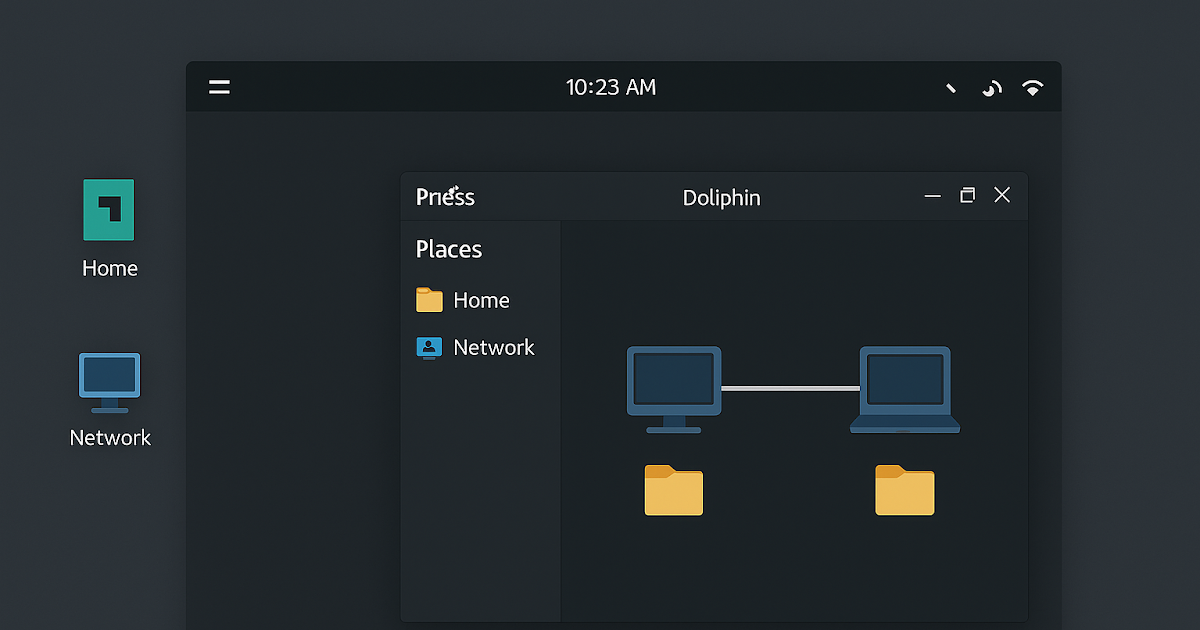The height and width of the screenshot is (630, 1200).
Task: Click the Places panel header
Action: coord(449,249)
